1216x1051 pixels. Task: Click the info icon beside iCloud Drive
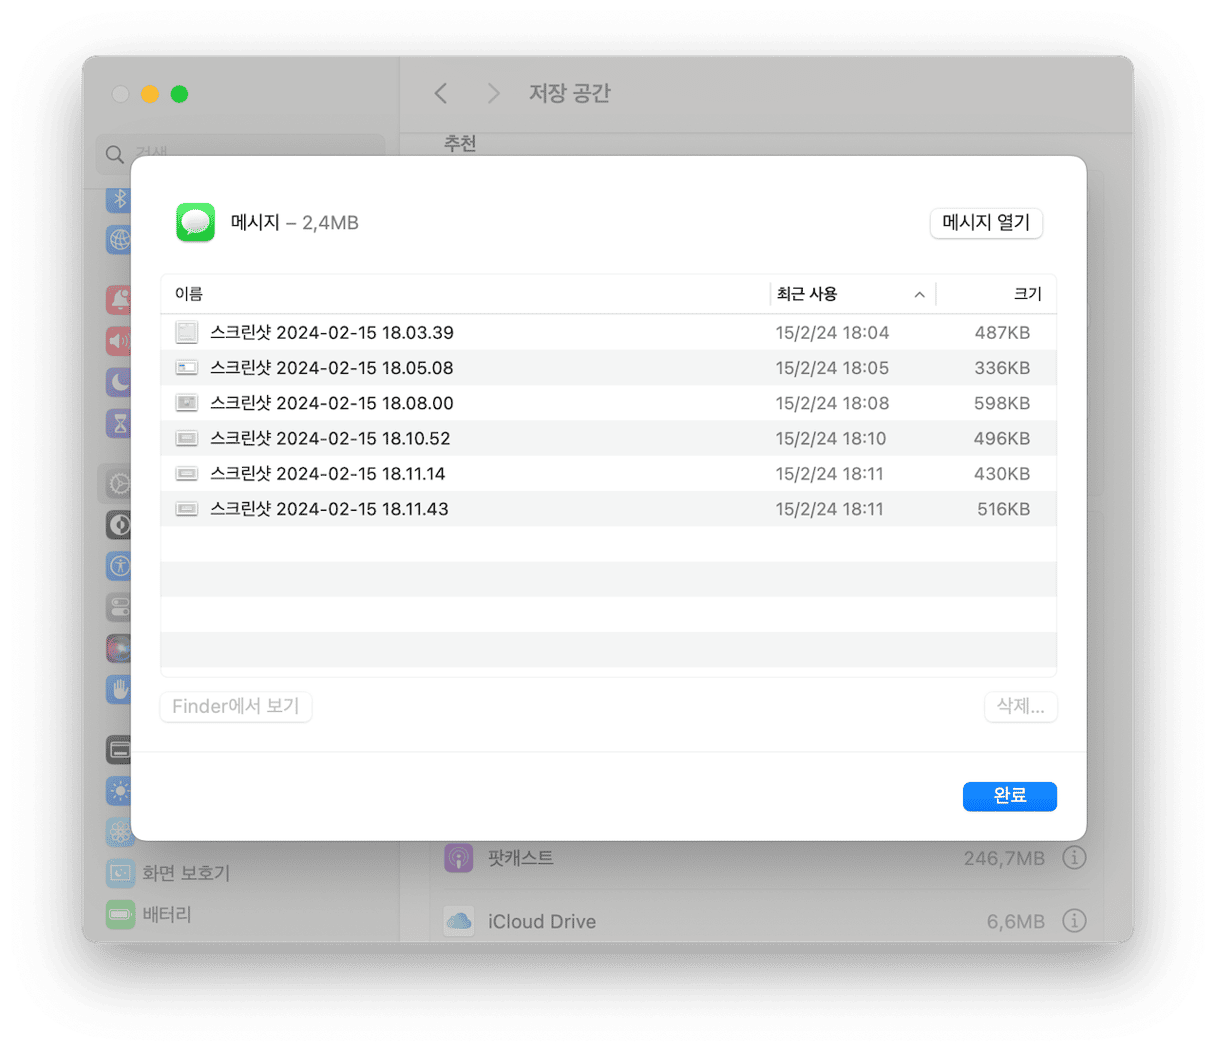[x=1074, y=921]
